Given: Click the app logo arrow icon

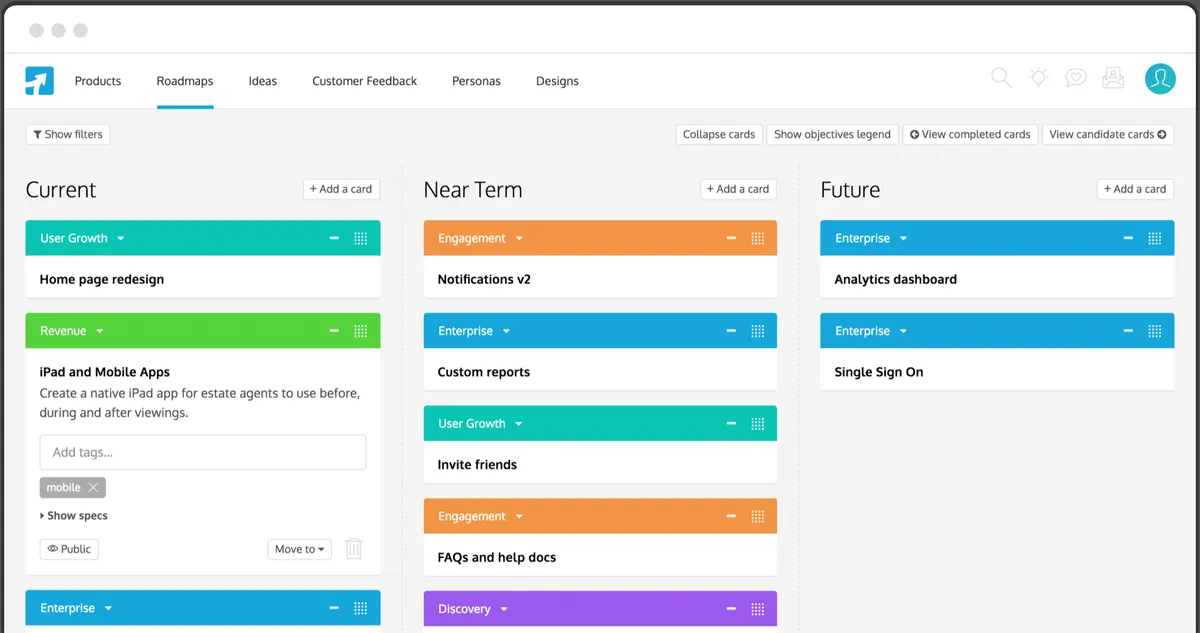Looking at the screenshot, I should [x=40, y=81].
